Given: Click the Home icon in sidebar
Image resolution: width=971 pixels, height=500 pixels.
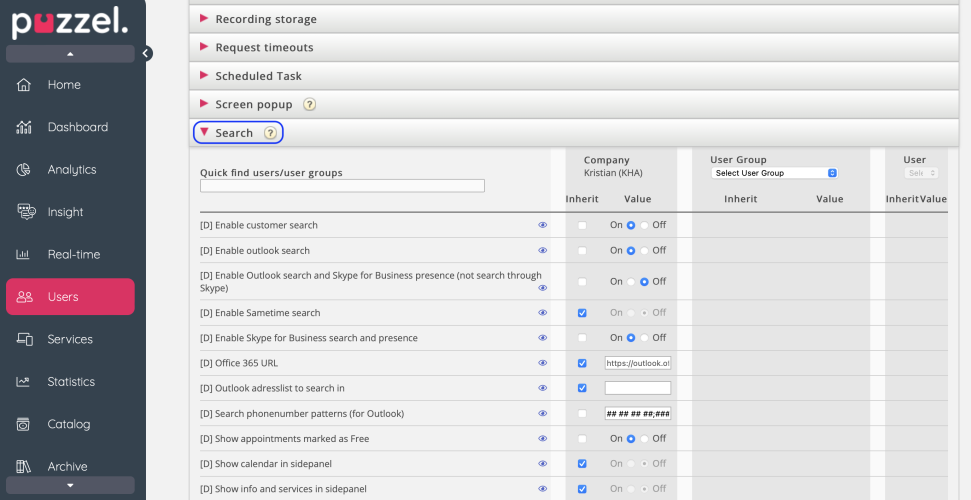Looking at the screenshot, I should 25,85.
